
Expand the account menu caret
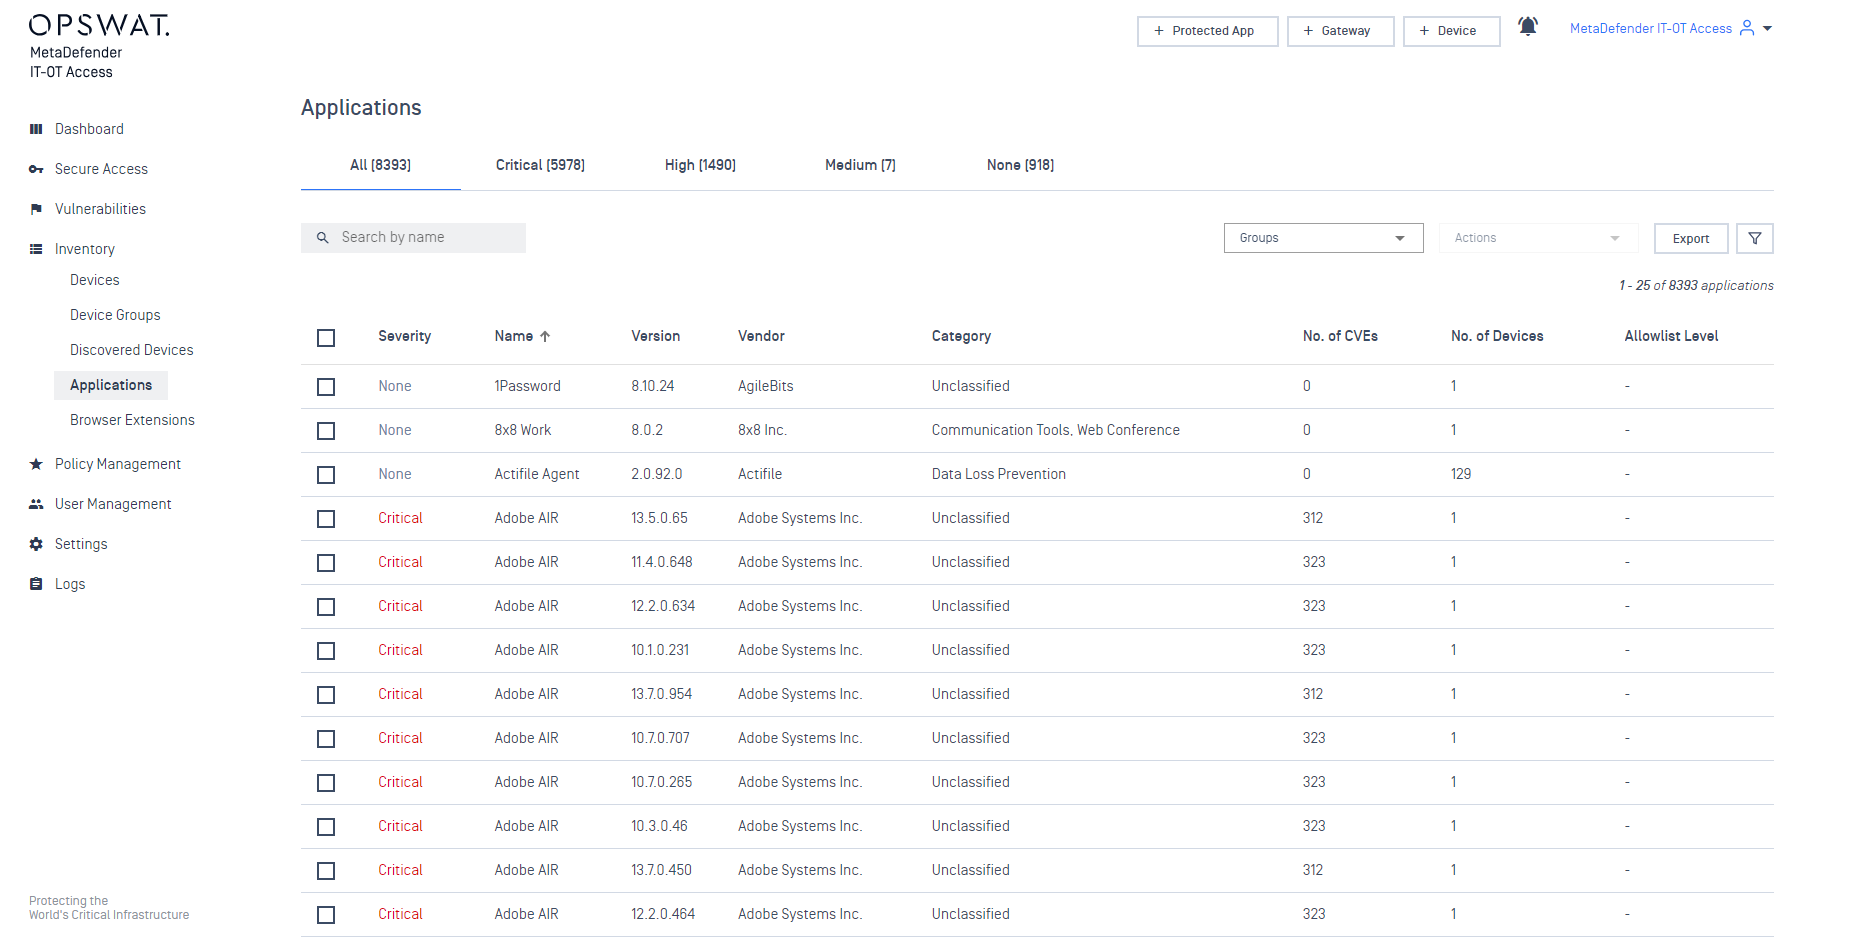pyautogui.click(x=1767, y=29)
